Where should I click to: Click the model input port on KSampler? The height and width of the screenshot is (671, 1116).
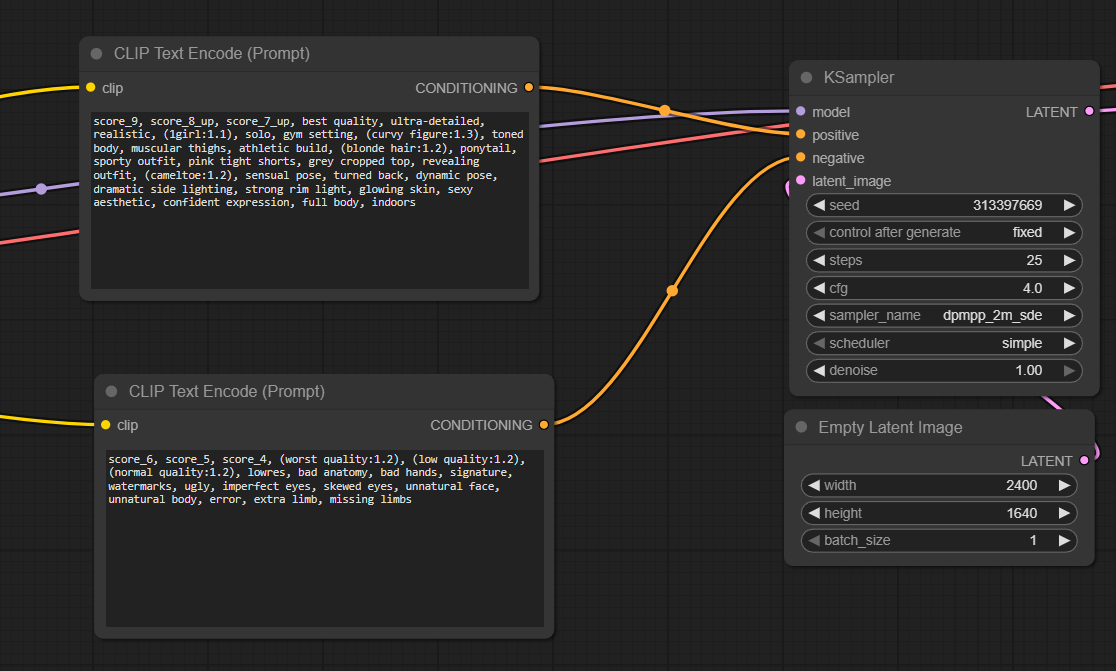801,112
